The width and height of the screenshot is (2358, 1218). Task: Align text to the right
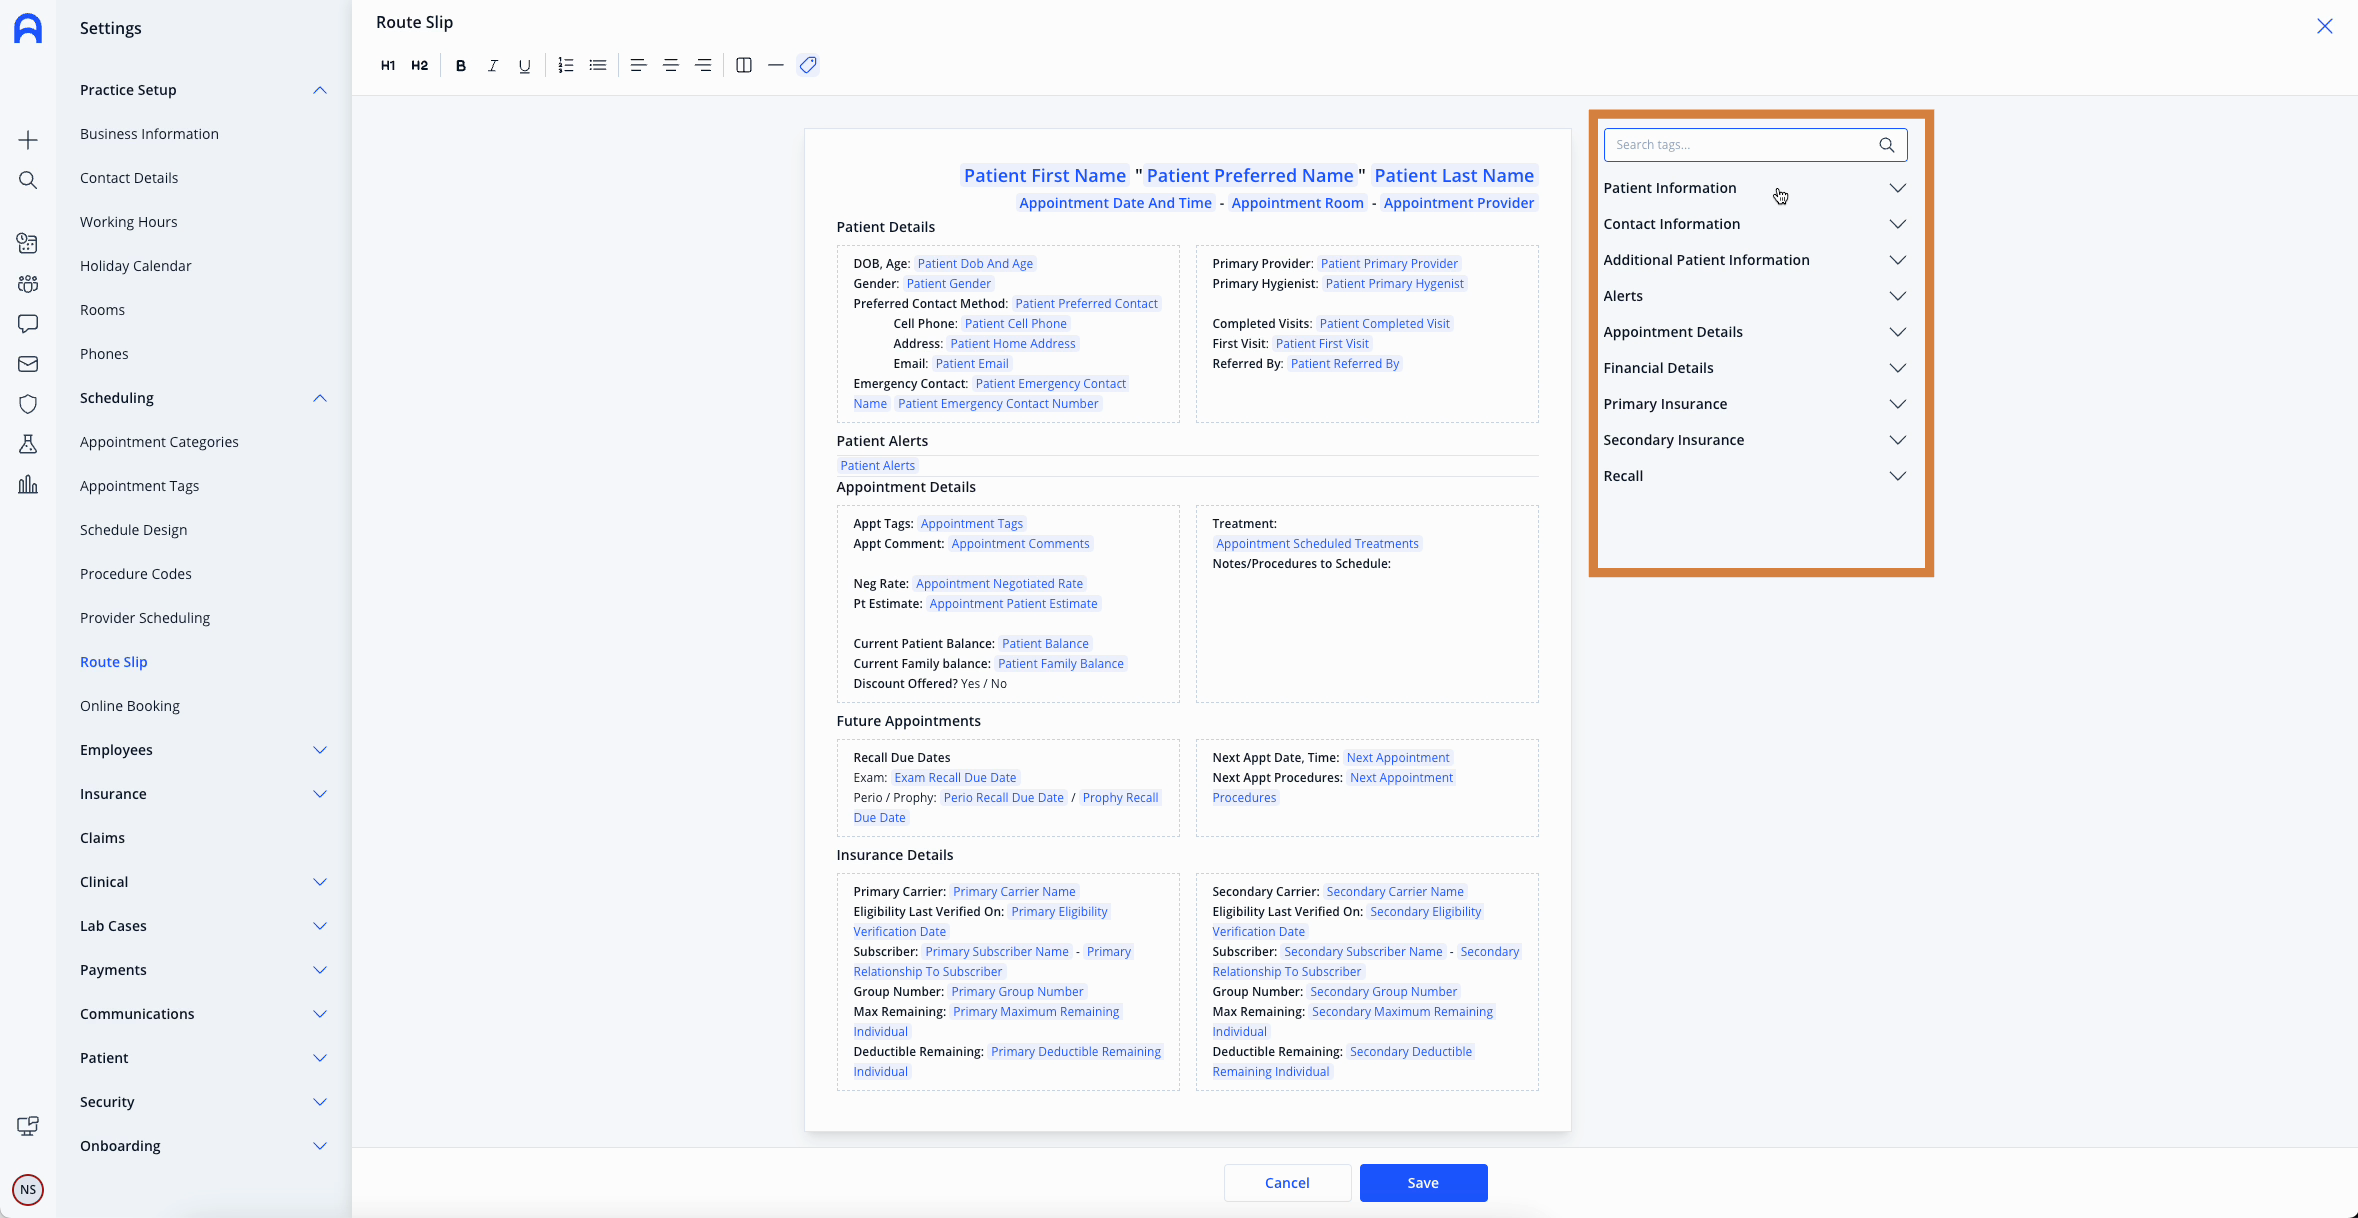click(x=703, y=65)
